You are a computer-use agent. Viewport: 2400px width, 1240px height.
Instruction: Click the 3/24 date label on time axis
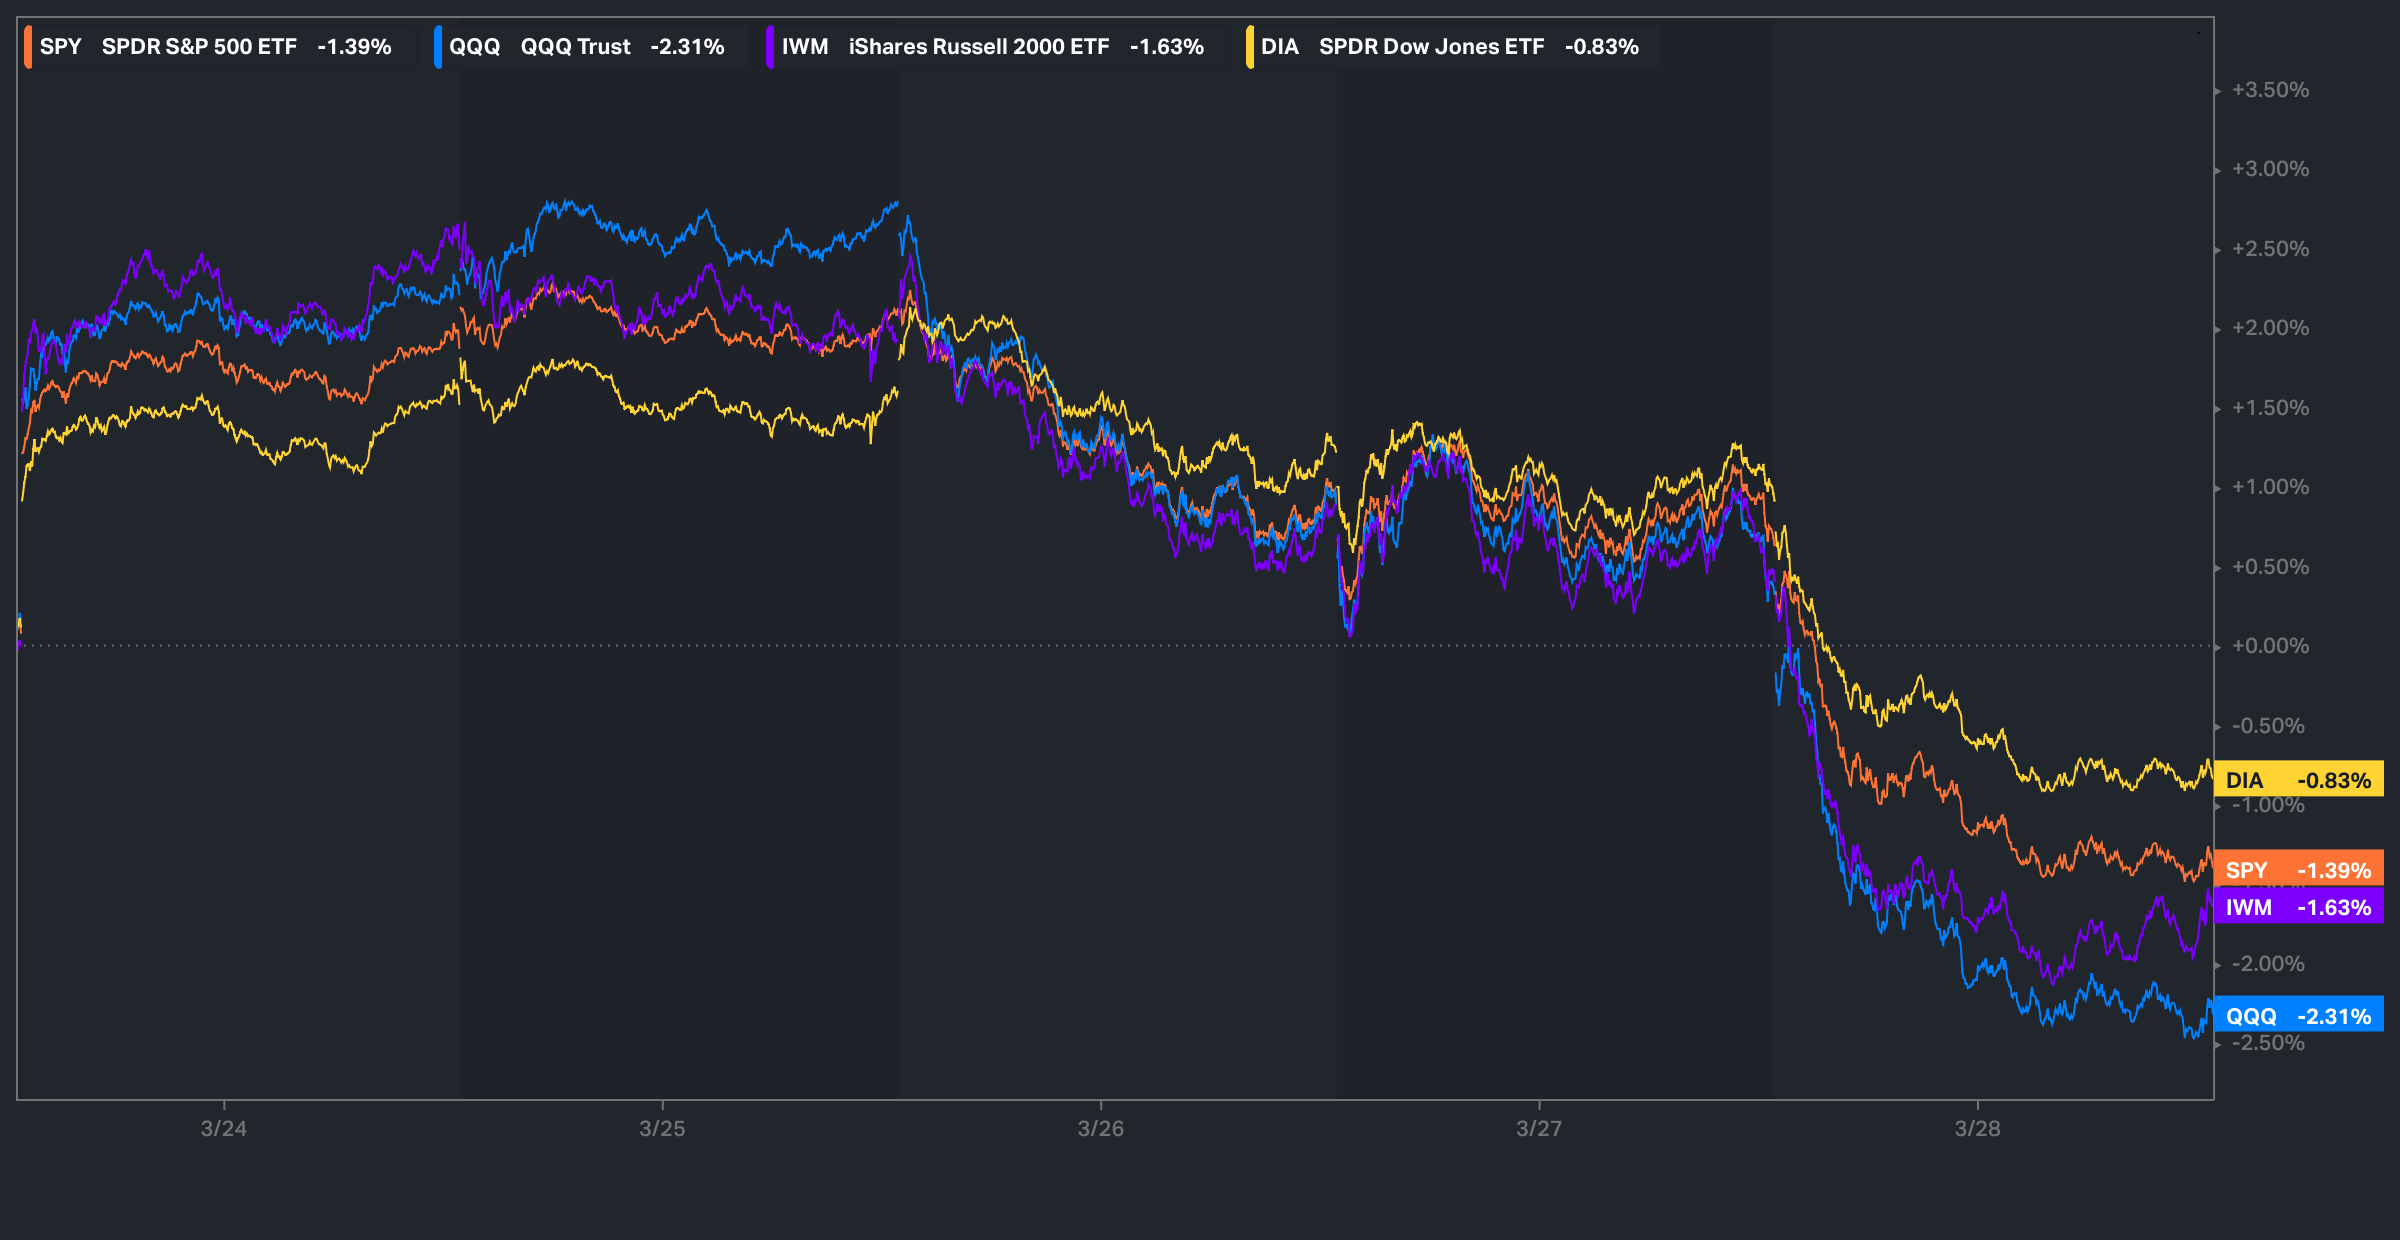click(x=223, y=1128)
